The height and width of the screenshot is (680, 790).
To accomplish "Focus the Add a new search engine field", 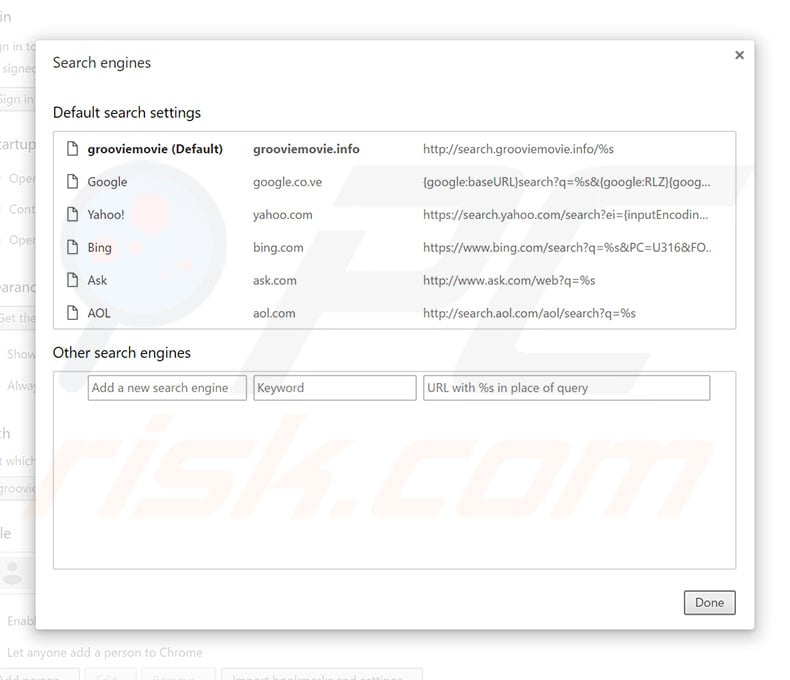I will coord(167,388).
